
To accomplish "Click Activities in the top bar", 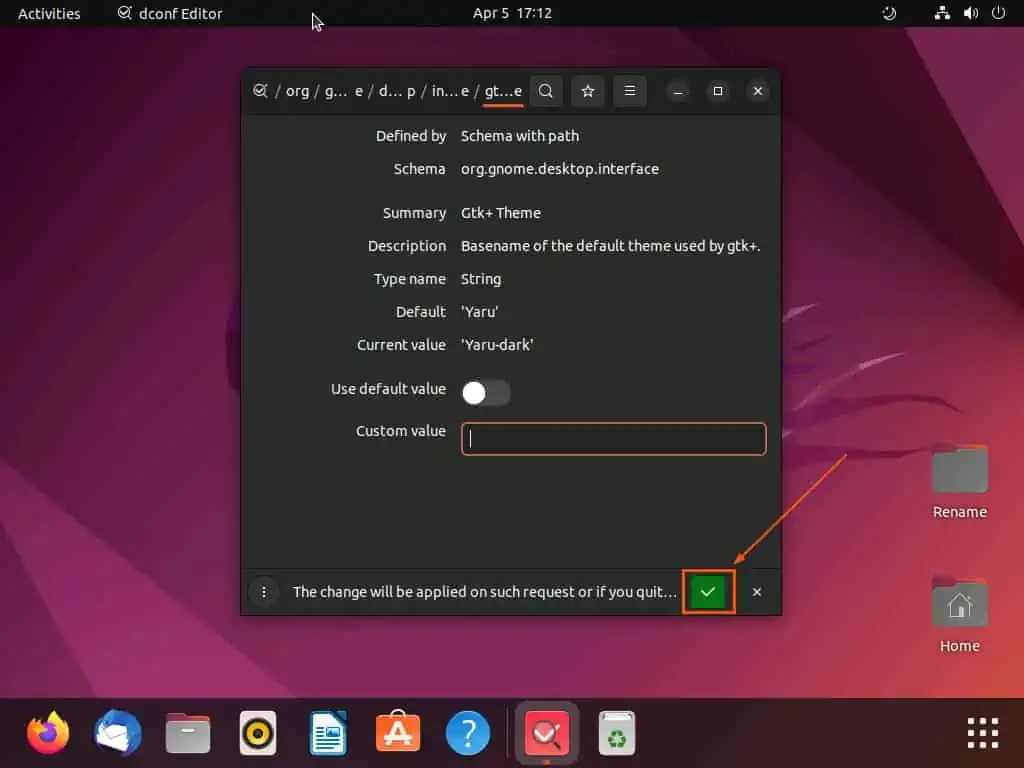I will (48, 13).
